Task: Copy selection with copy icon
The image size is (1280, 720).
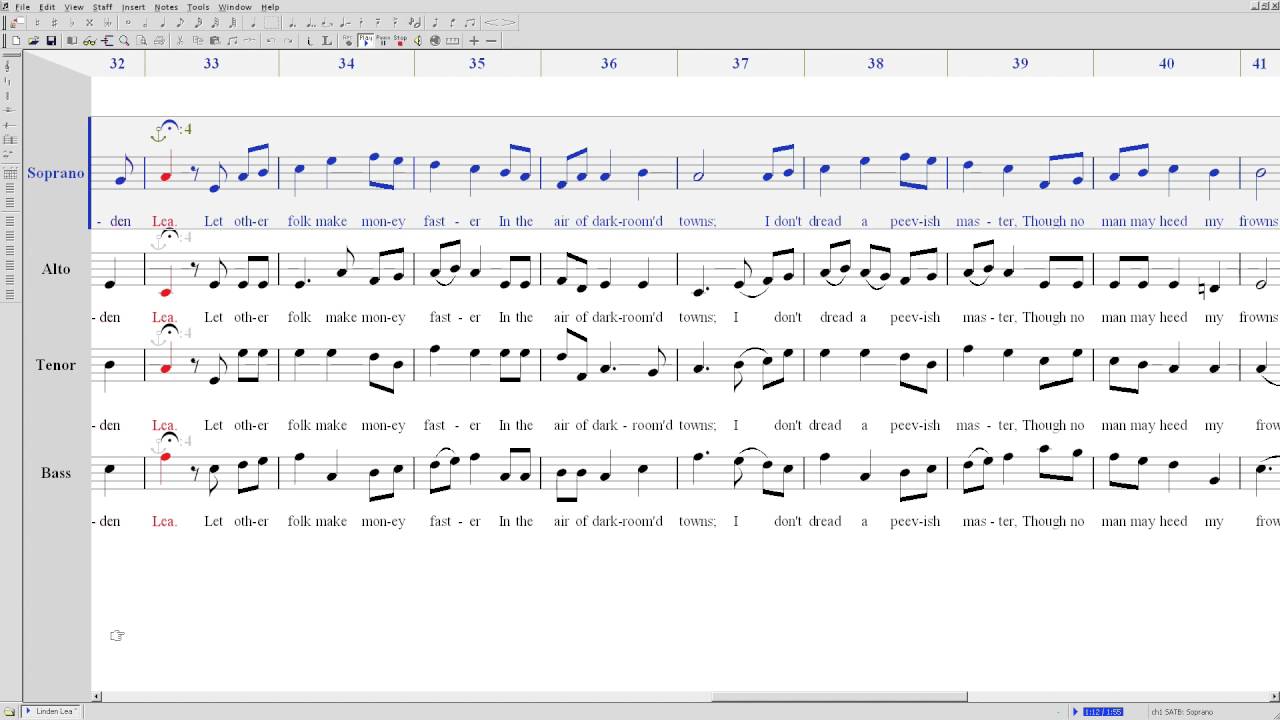Action: click(198, 41)
